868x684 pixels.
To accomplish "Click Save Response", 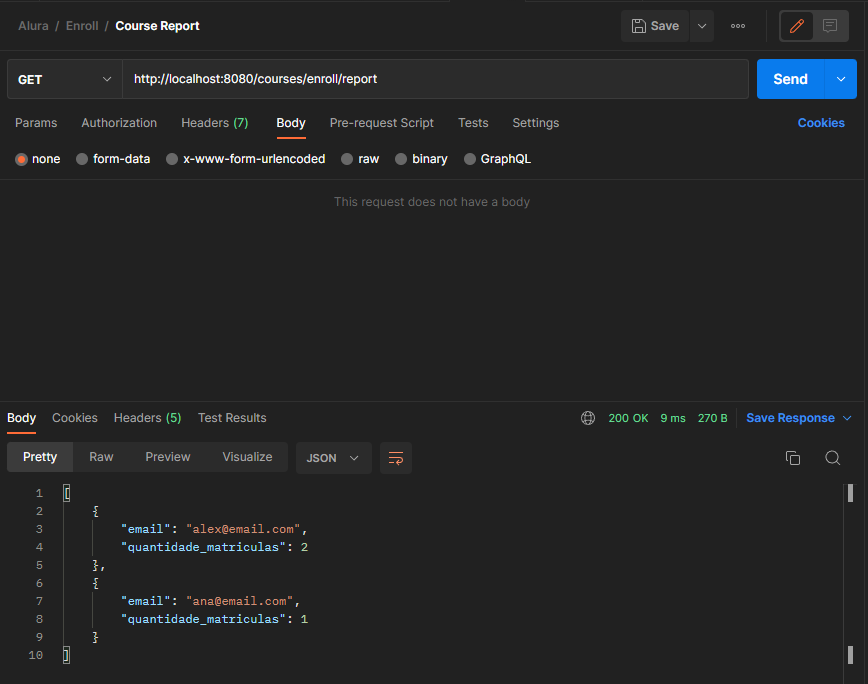I will pyautogui.click(x=790, y=418).
